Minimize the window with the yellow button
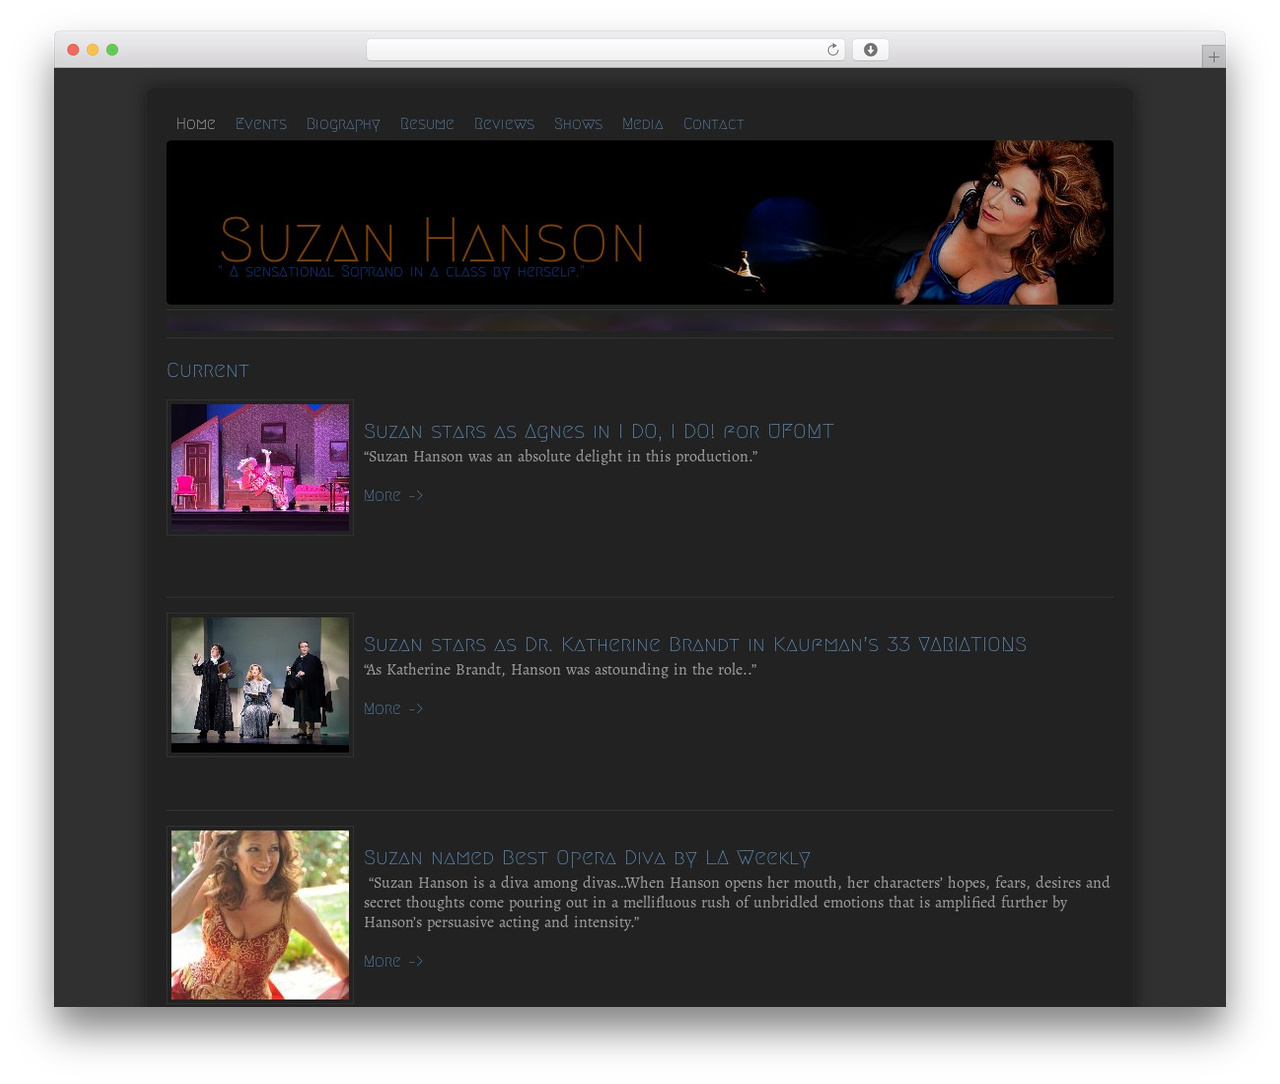The width and height of the screenshot is (1280, 1084). coord(92,50)
